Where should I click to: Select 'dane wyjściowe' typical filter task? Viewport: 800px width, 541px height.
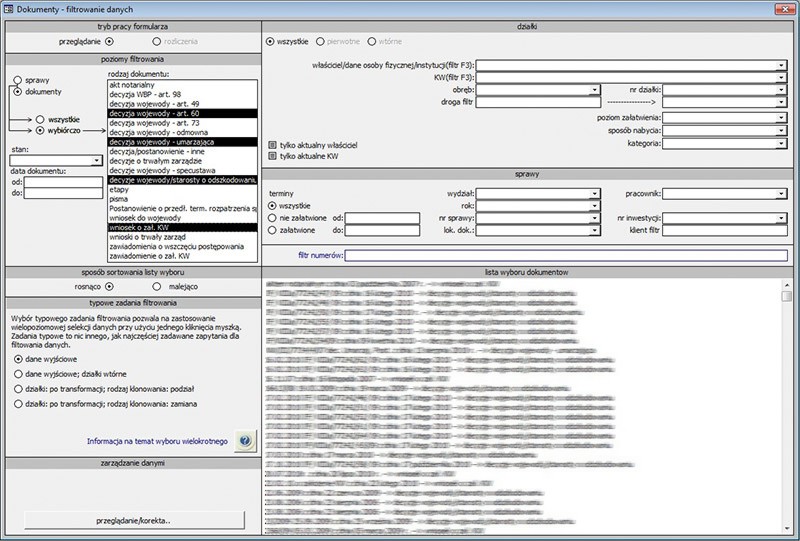click(x=18, y=359)
